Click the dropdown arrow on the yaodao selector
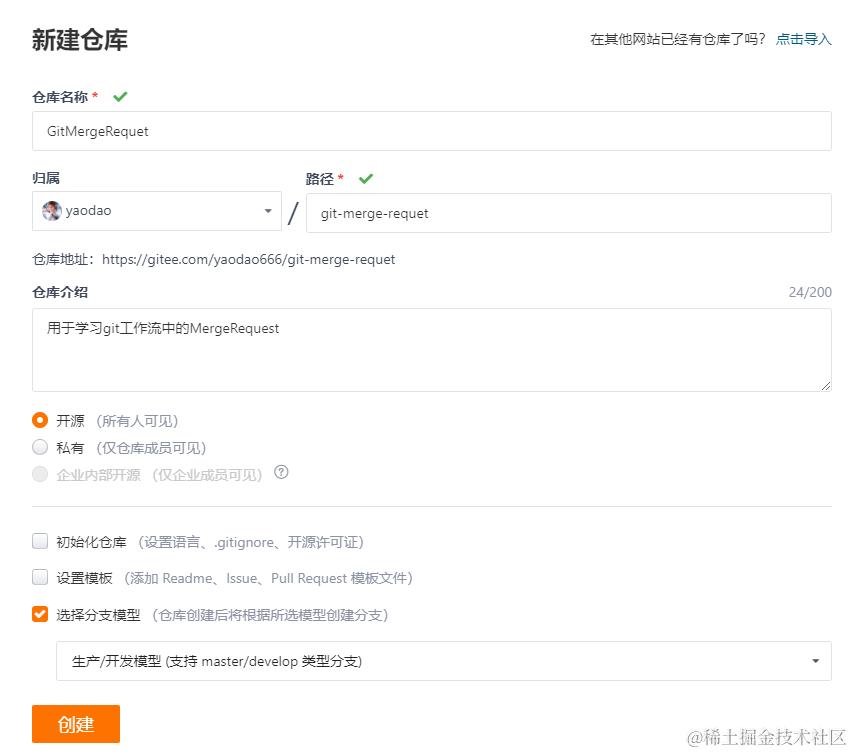The height and width of the screenshot is (754, 853). tap(268, 211)
